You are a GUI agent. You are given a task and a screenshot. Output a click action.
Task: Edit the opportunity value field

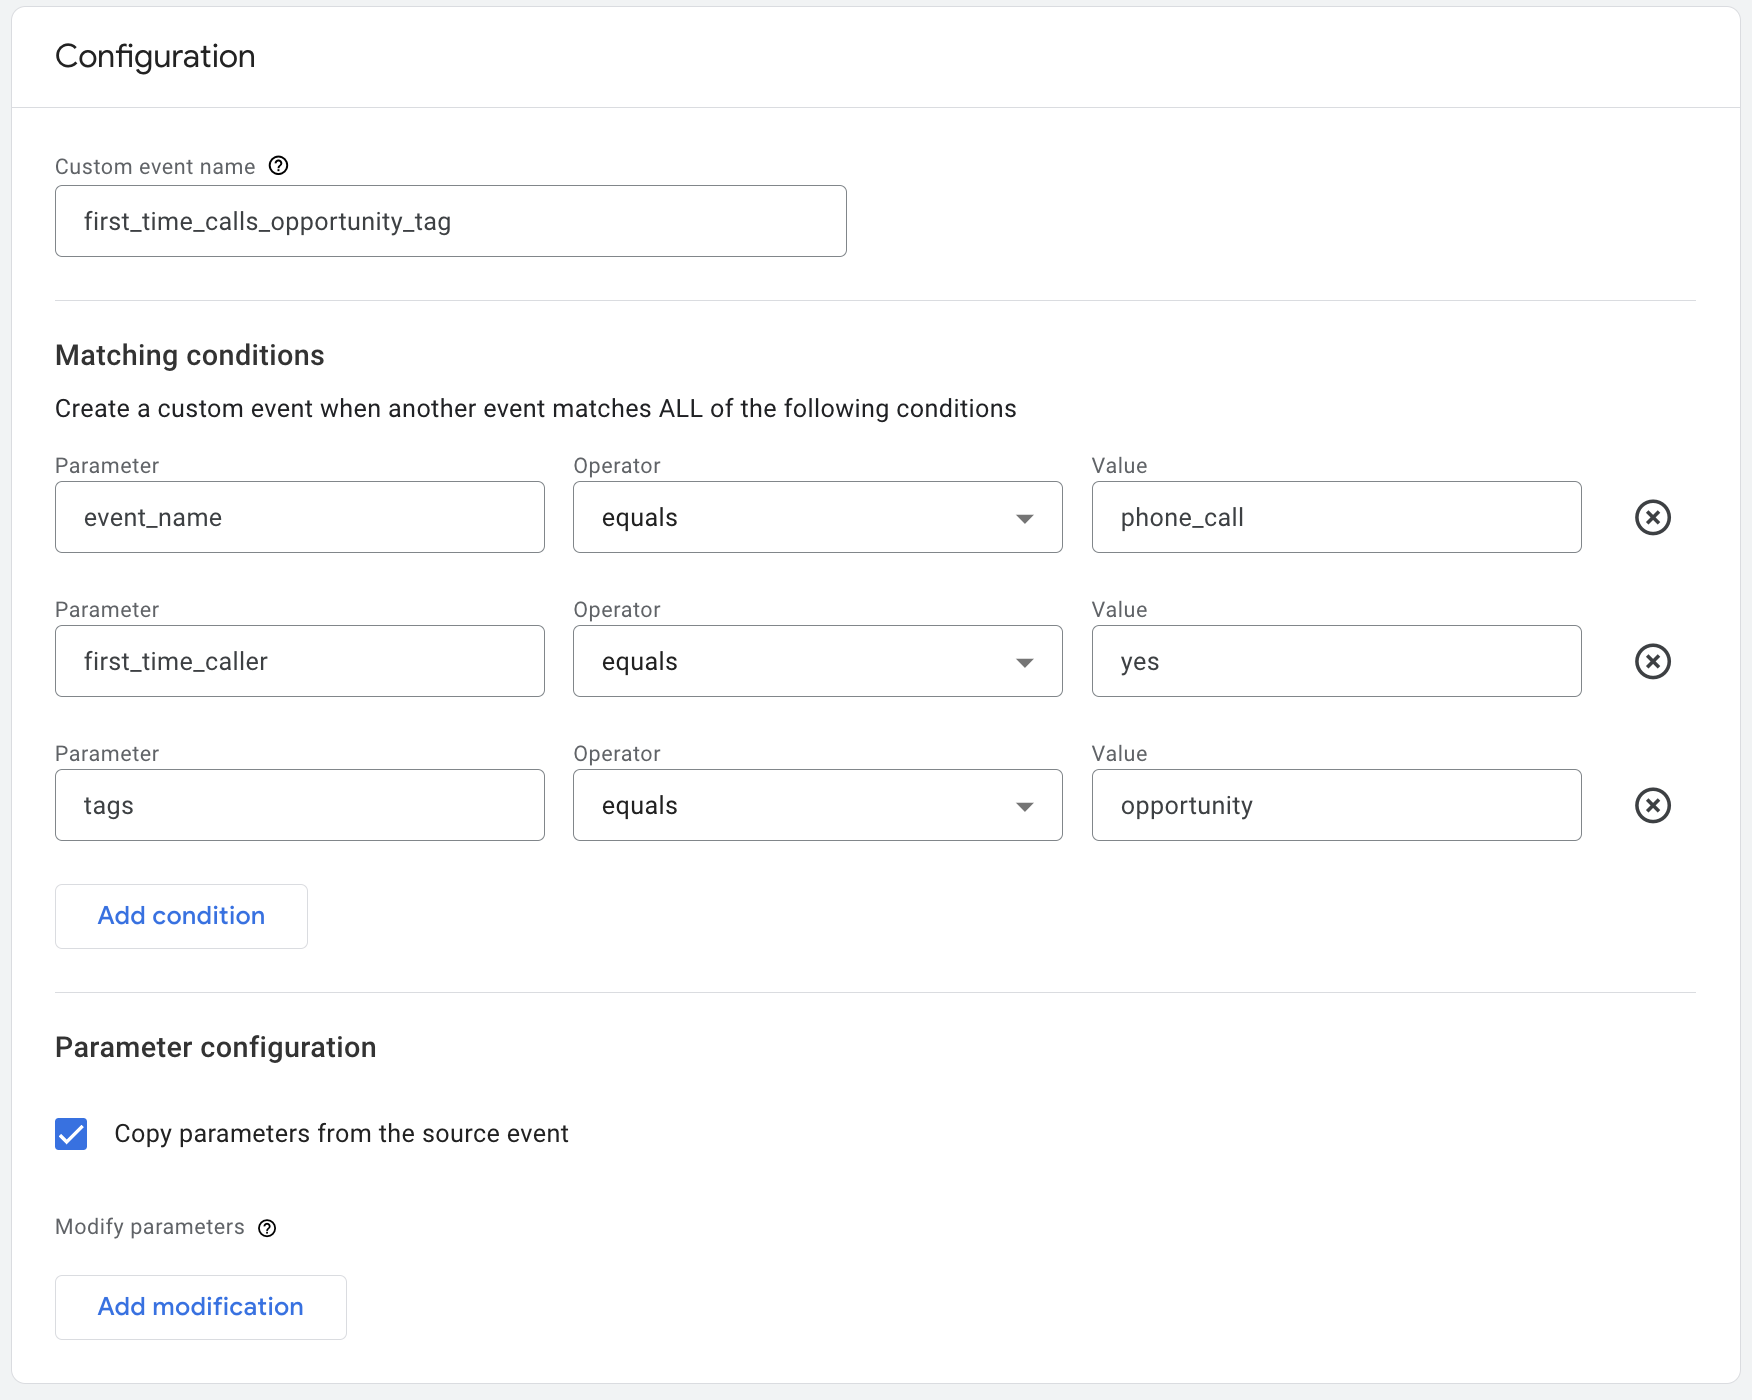(x=1336, y=805)
